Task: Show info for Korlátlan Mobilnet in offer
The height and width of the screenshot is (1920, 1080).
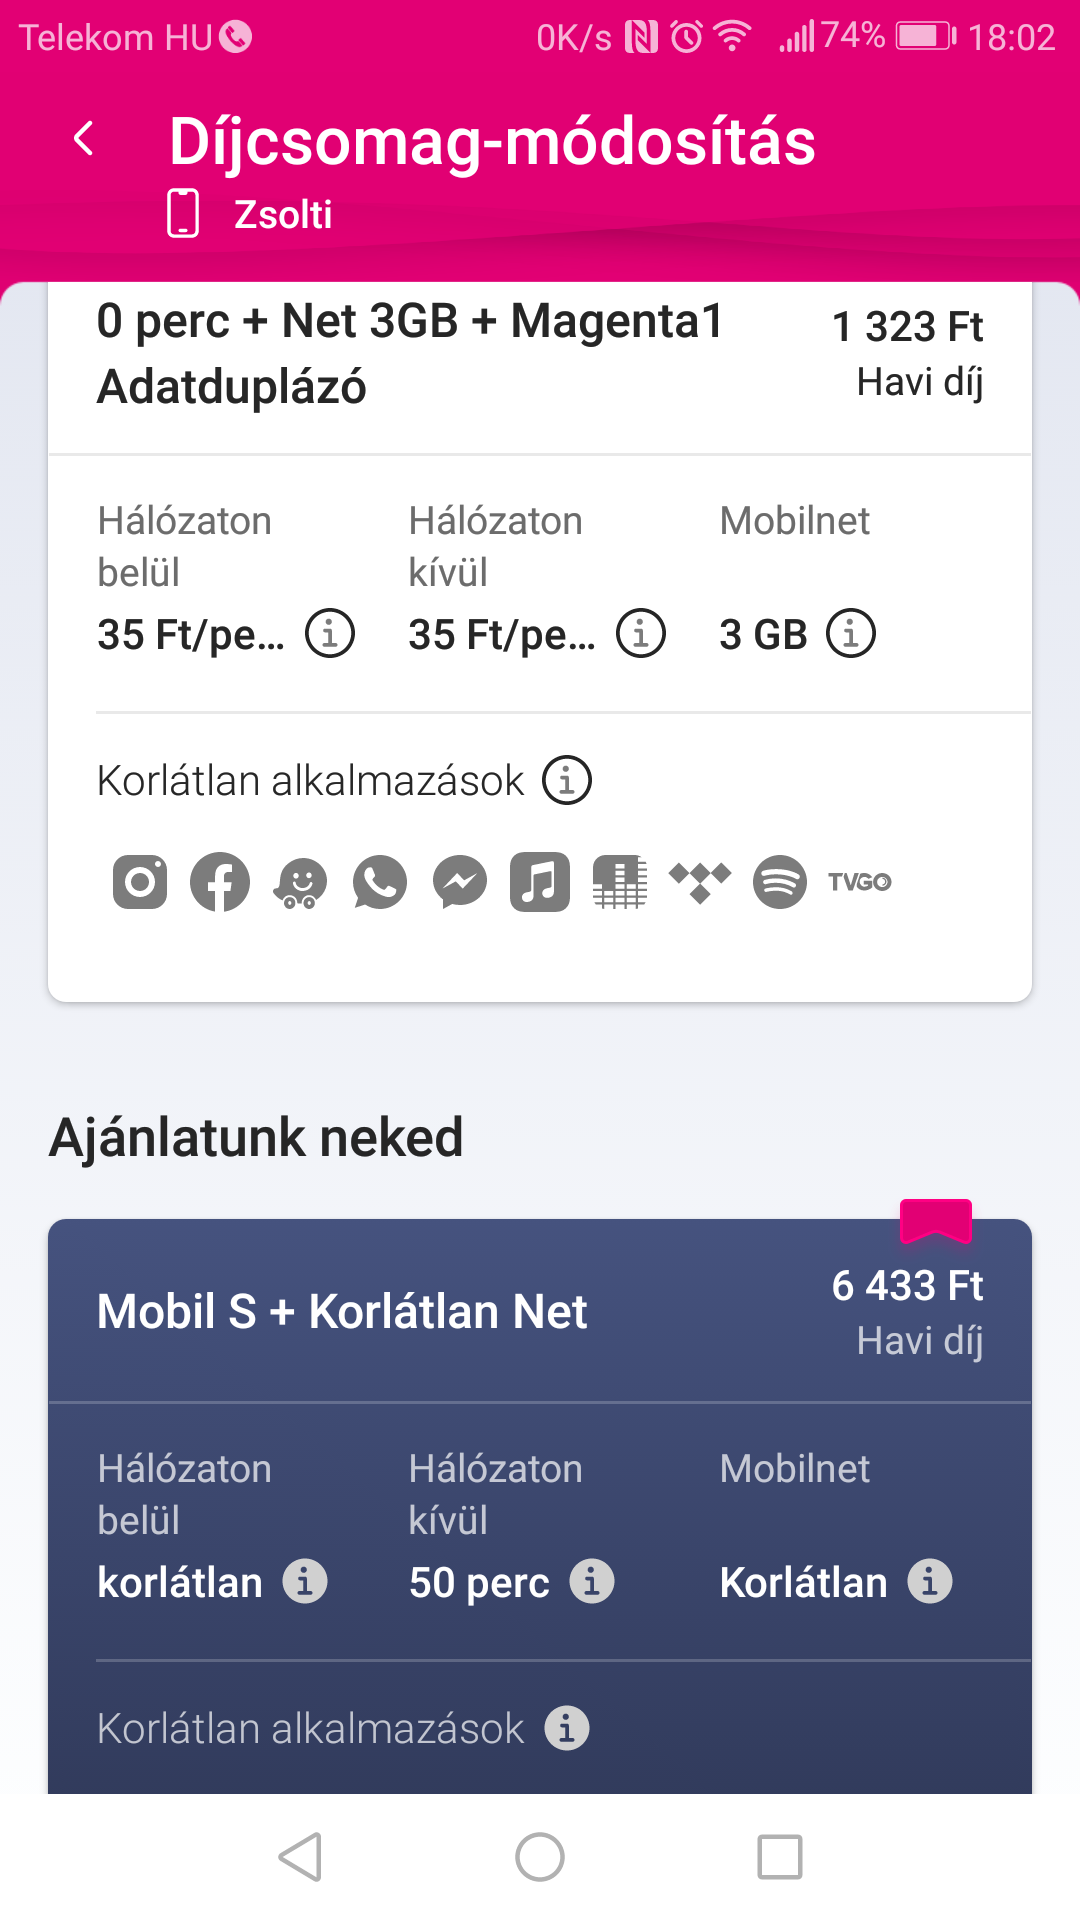Action: pyautogui.click(x=930, y=1581)
